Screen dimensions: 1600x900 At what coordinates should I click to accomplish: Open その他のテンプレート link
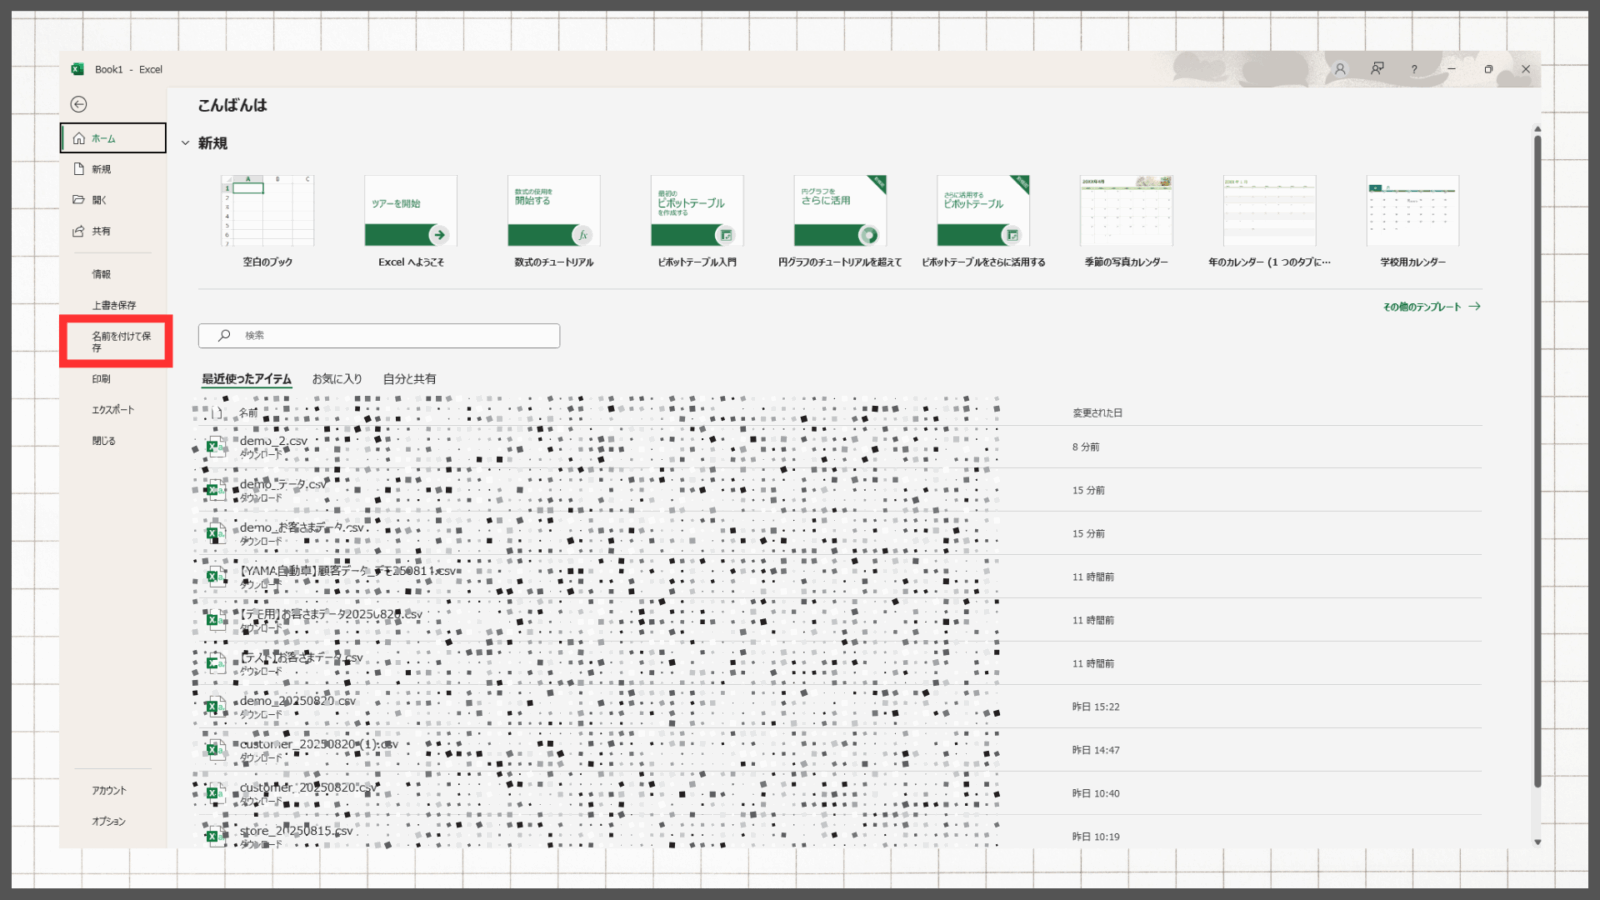pyautogui.click(x=1431, y=307)
